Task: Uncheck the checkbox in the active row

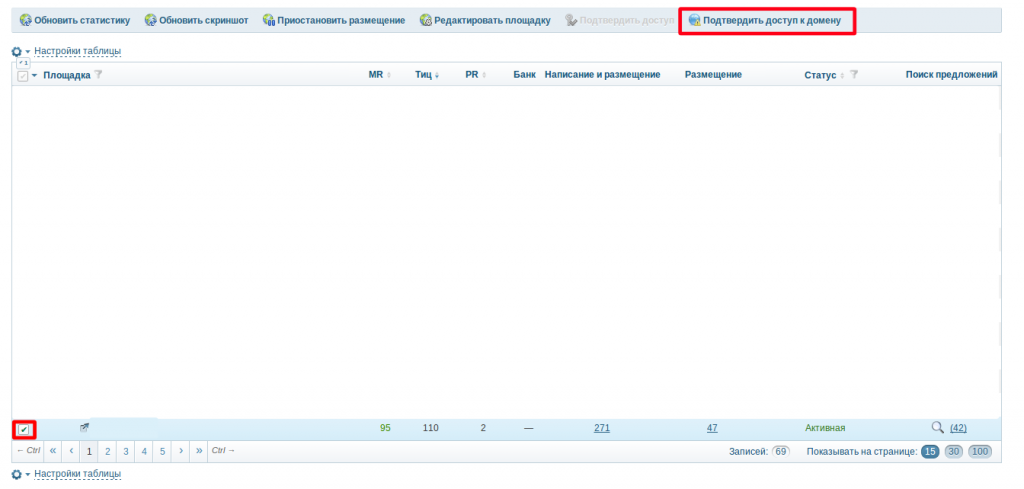Action: (x=24, y=429)
